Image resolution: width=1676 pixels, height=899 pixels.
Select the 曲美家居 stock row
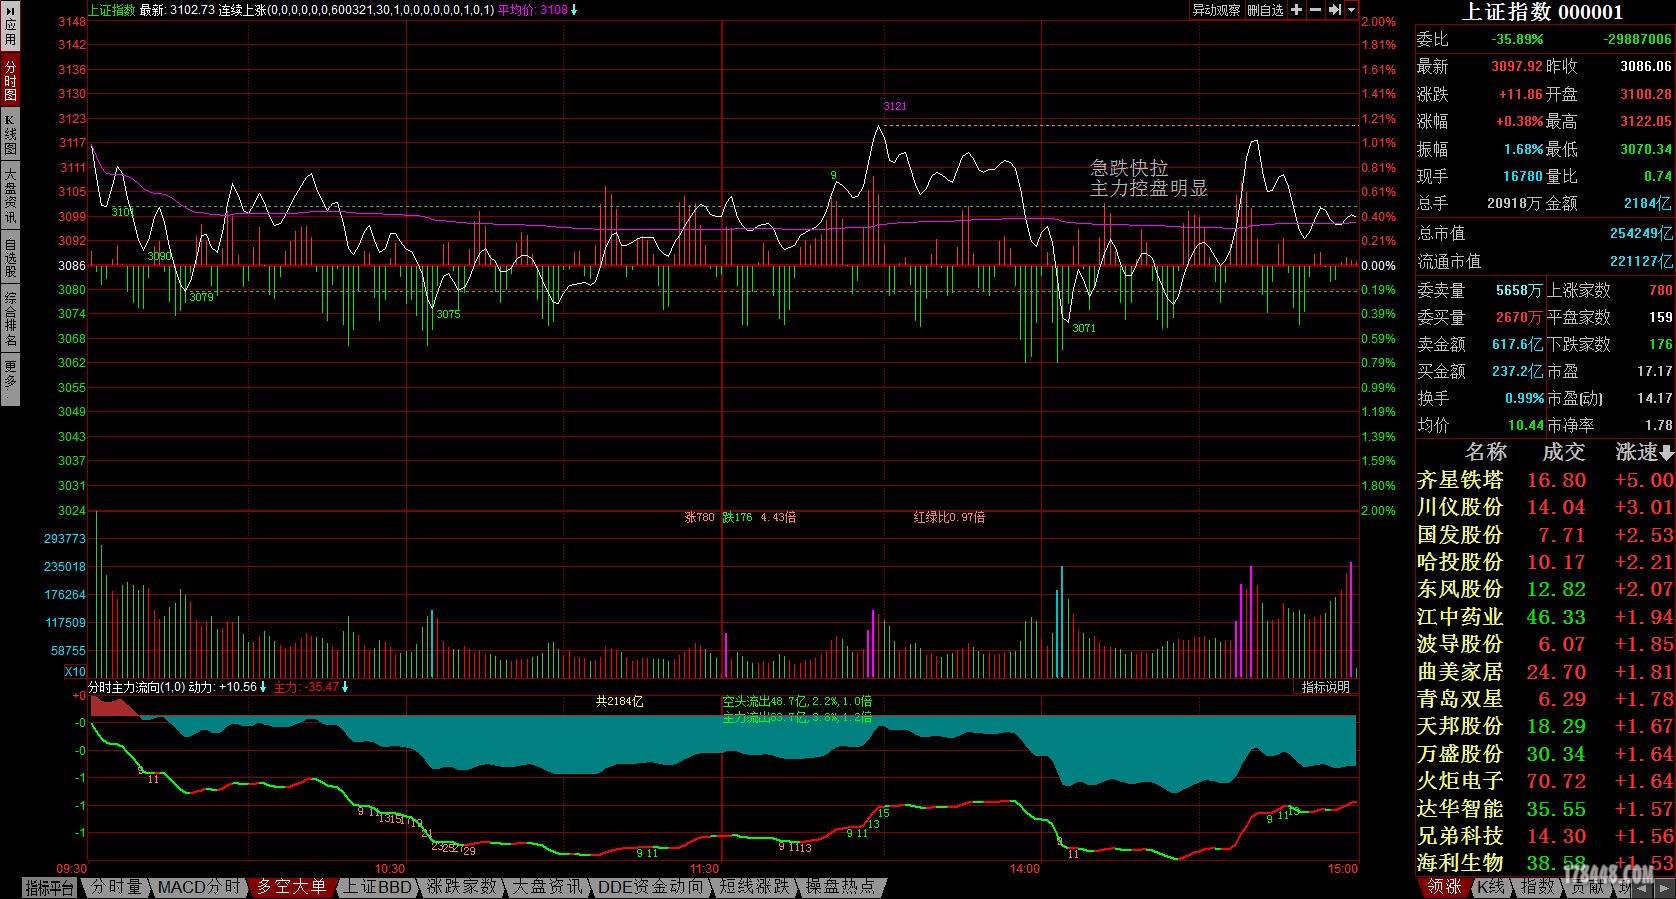[1545, 672]
